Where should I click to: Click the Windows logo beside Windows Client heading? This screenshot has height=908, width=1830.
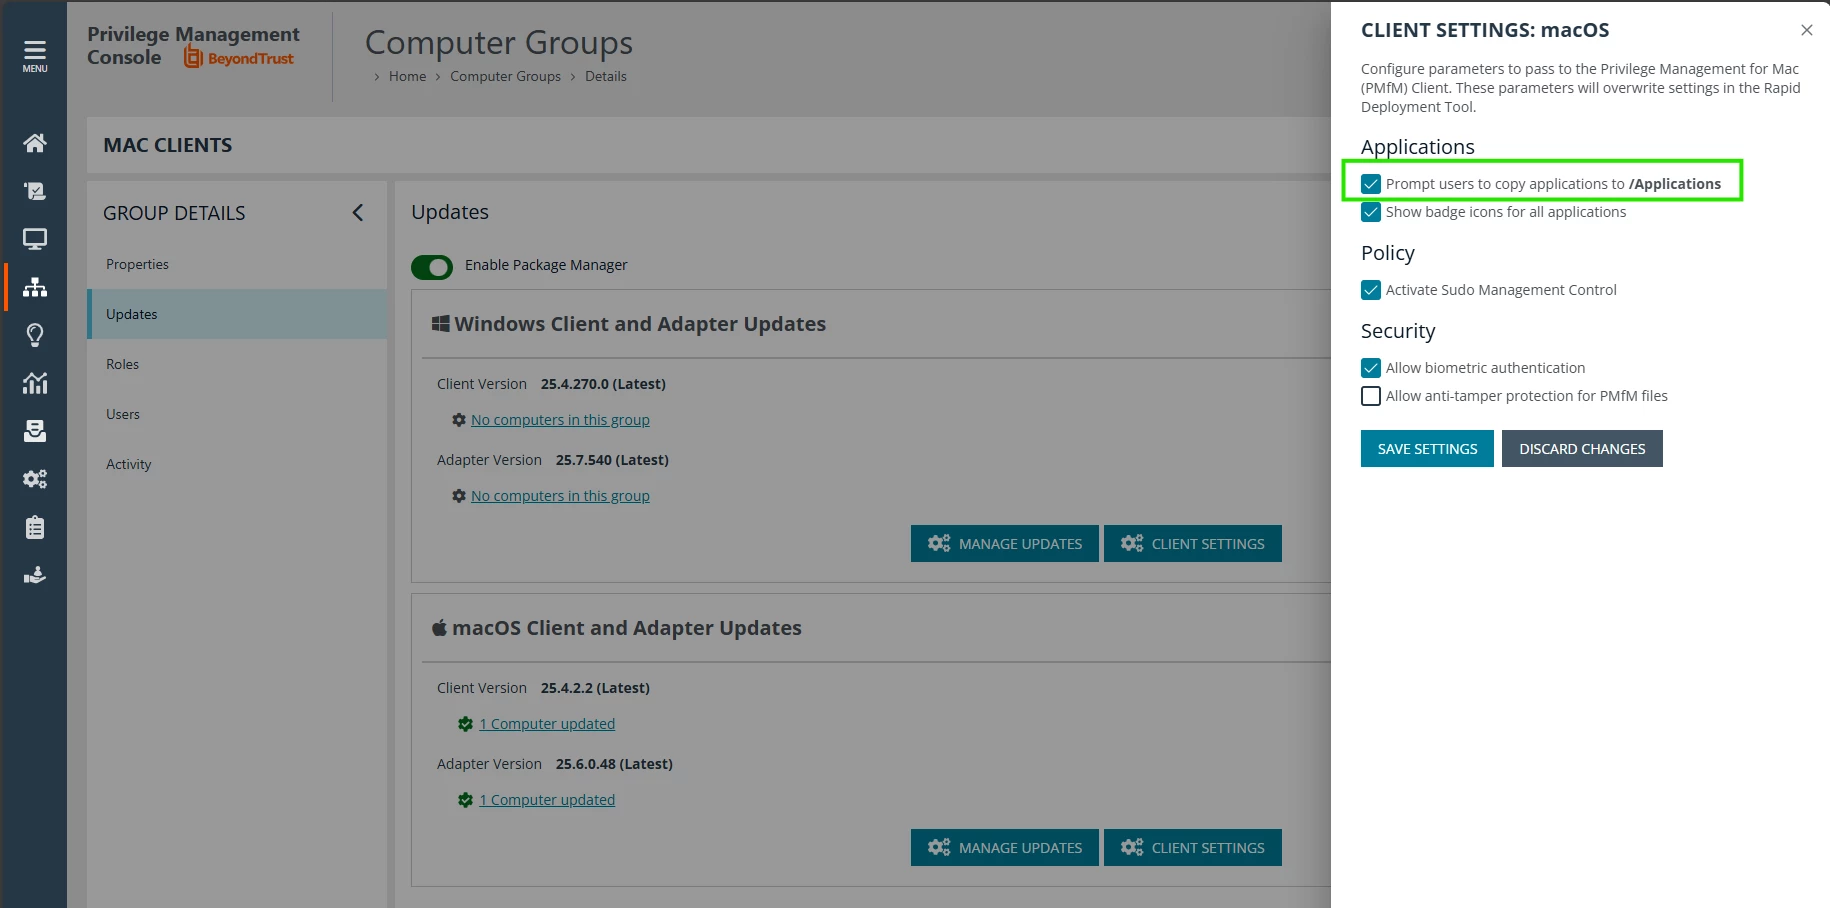pos(440,323)
